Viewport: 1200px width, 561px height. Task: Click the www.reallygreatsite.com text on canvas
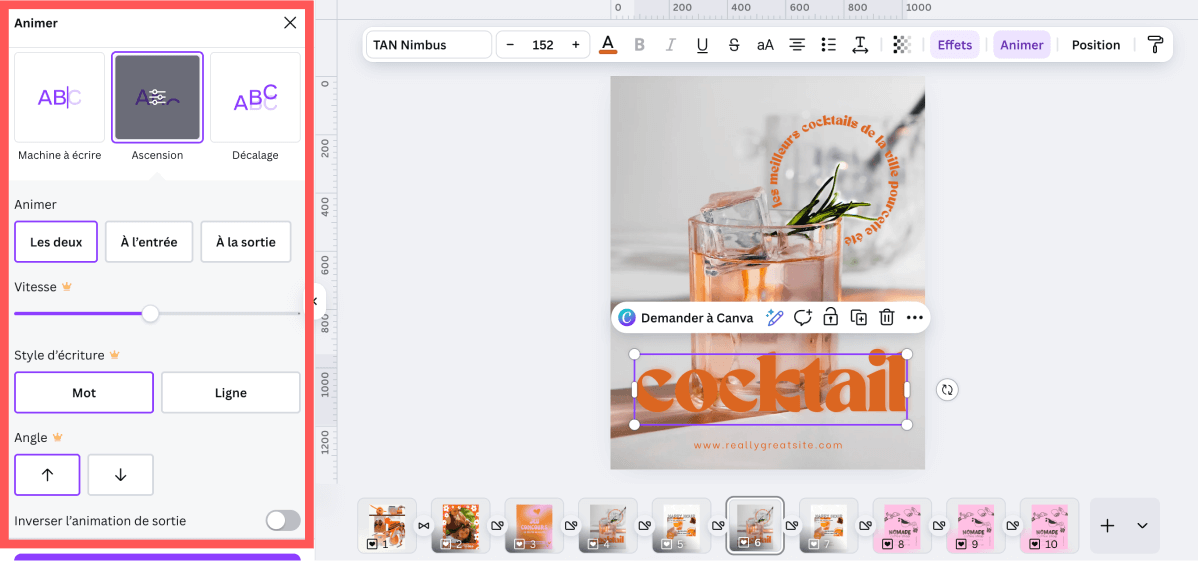tap(768, 446)
